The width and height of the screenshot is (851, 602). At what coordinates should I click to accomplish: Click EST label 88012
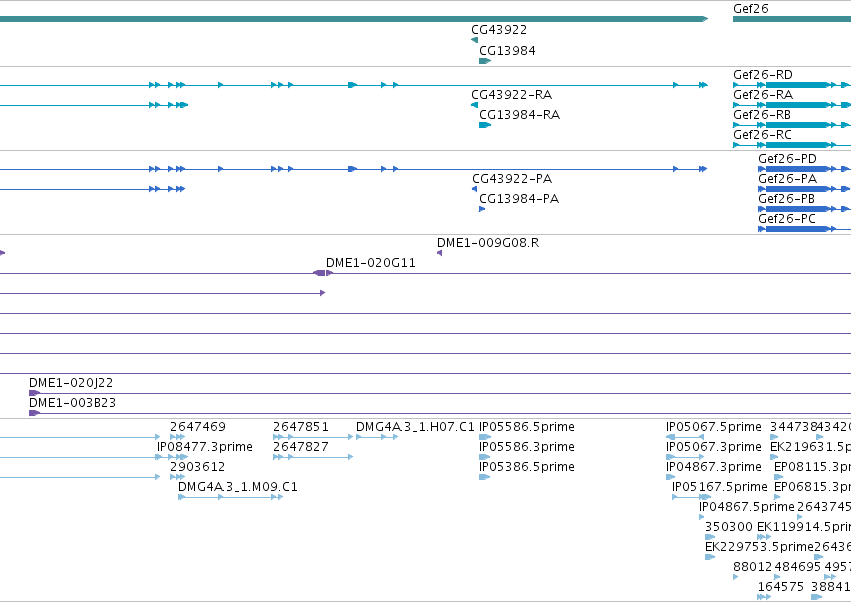coord(752,568)
